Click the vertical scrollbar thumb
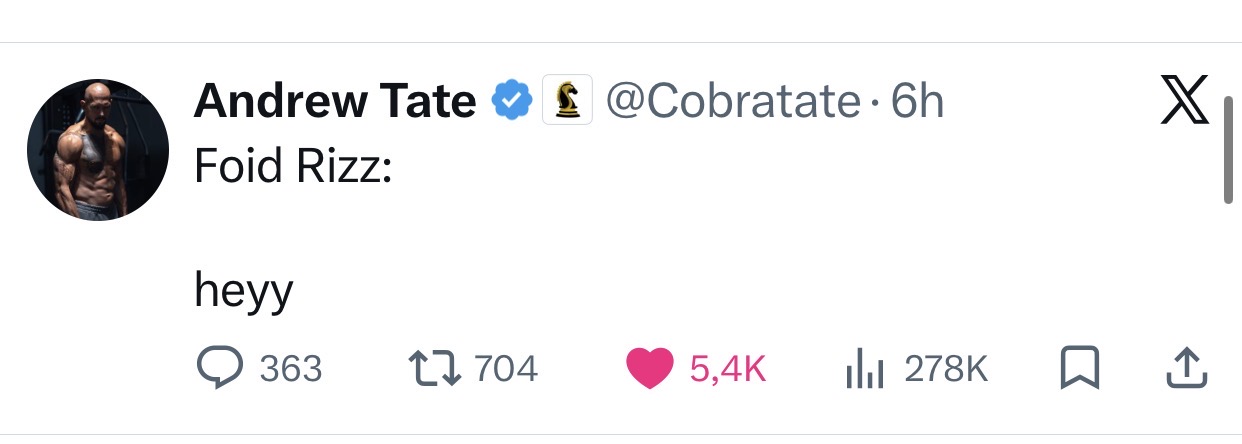1242x444 pixels. tap(1229, 150)
